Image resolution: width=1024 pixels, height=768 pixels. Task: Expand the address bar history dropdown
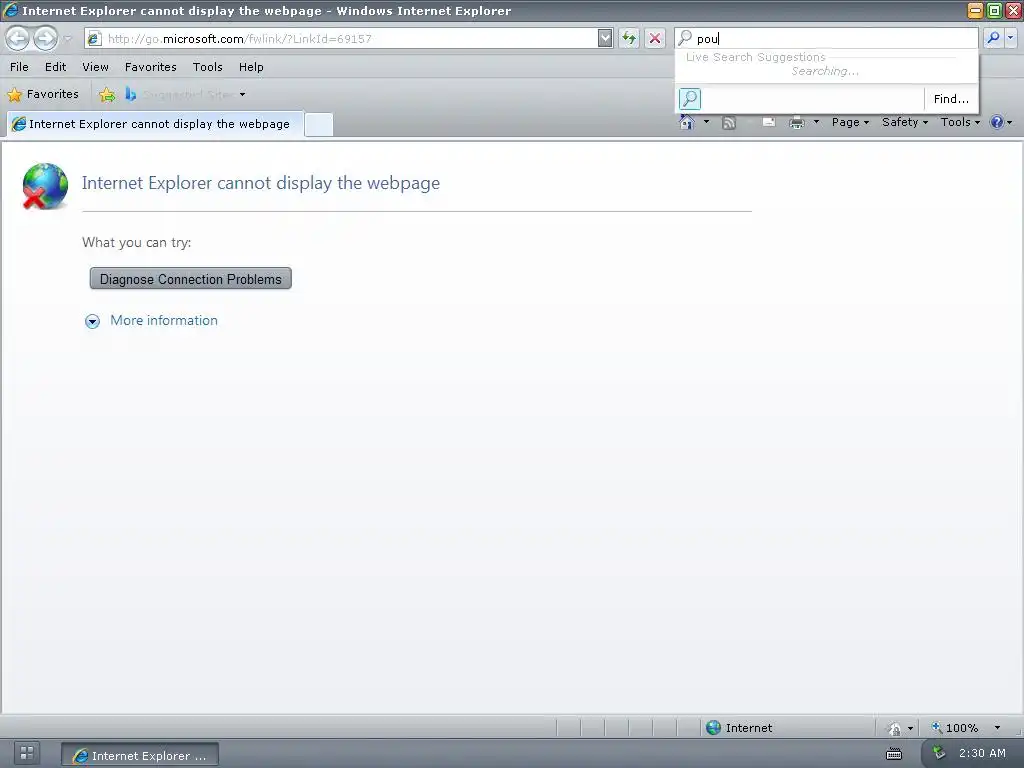coord(605,39)
